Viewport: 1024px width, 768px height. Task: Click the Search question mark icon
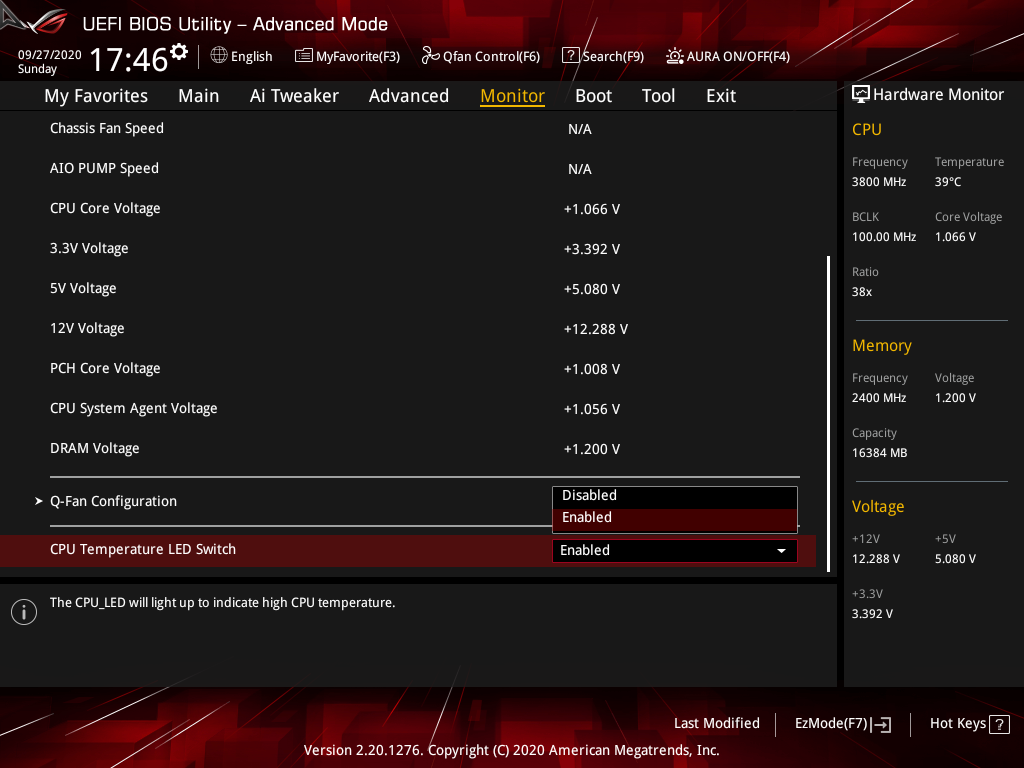click(571, 56)
